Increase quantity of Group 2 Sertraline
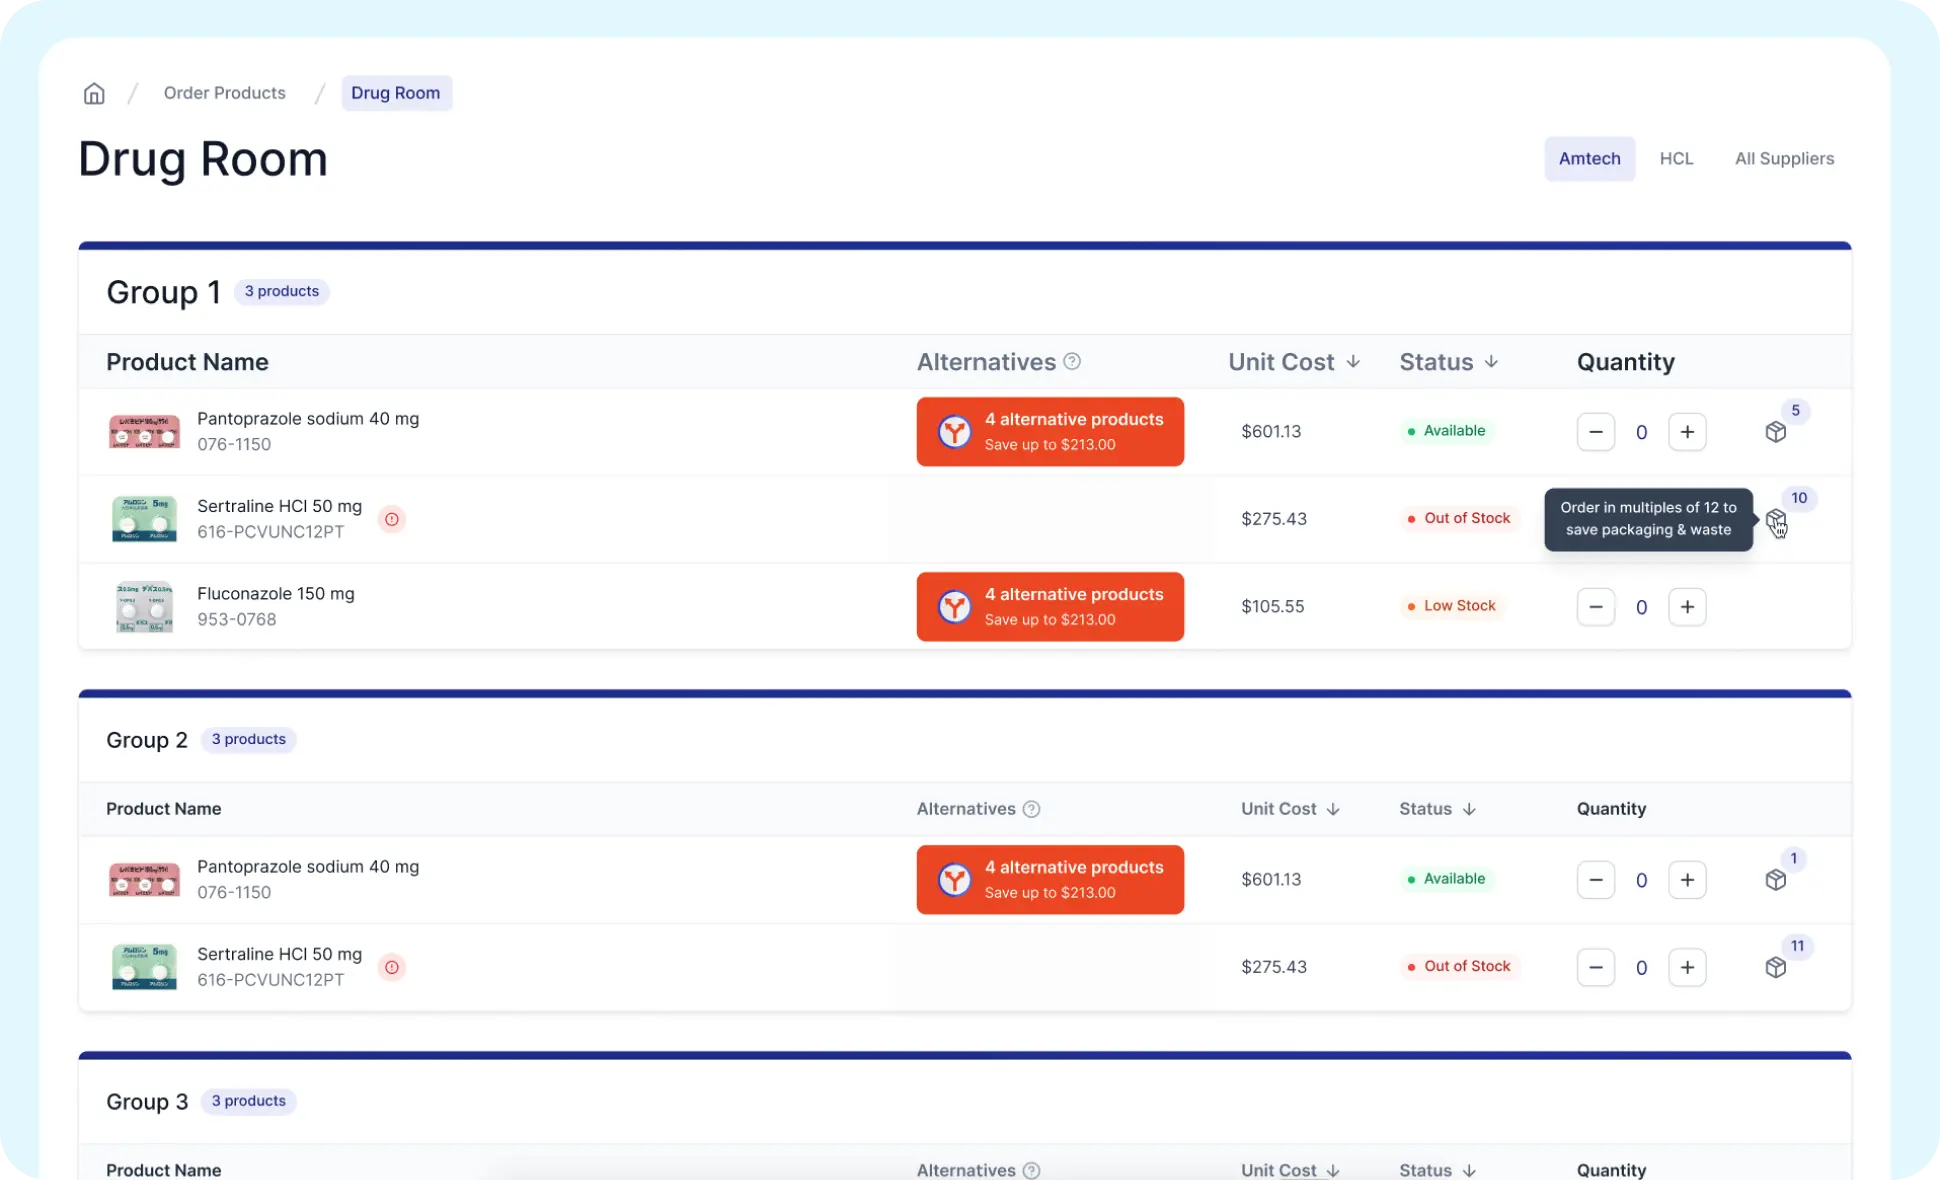This screenshot has width=1940, height=1180. coord(1687,967)
